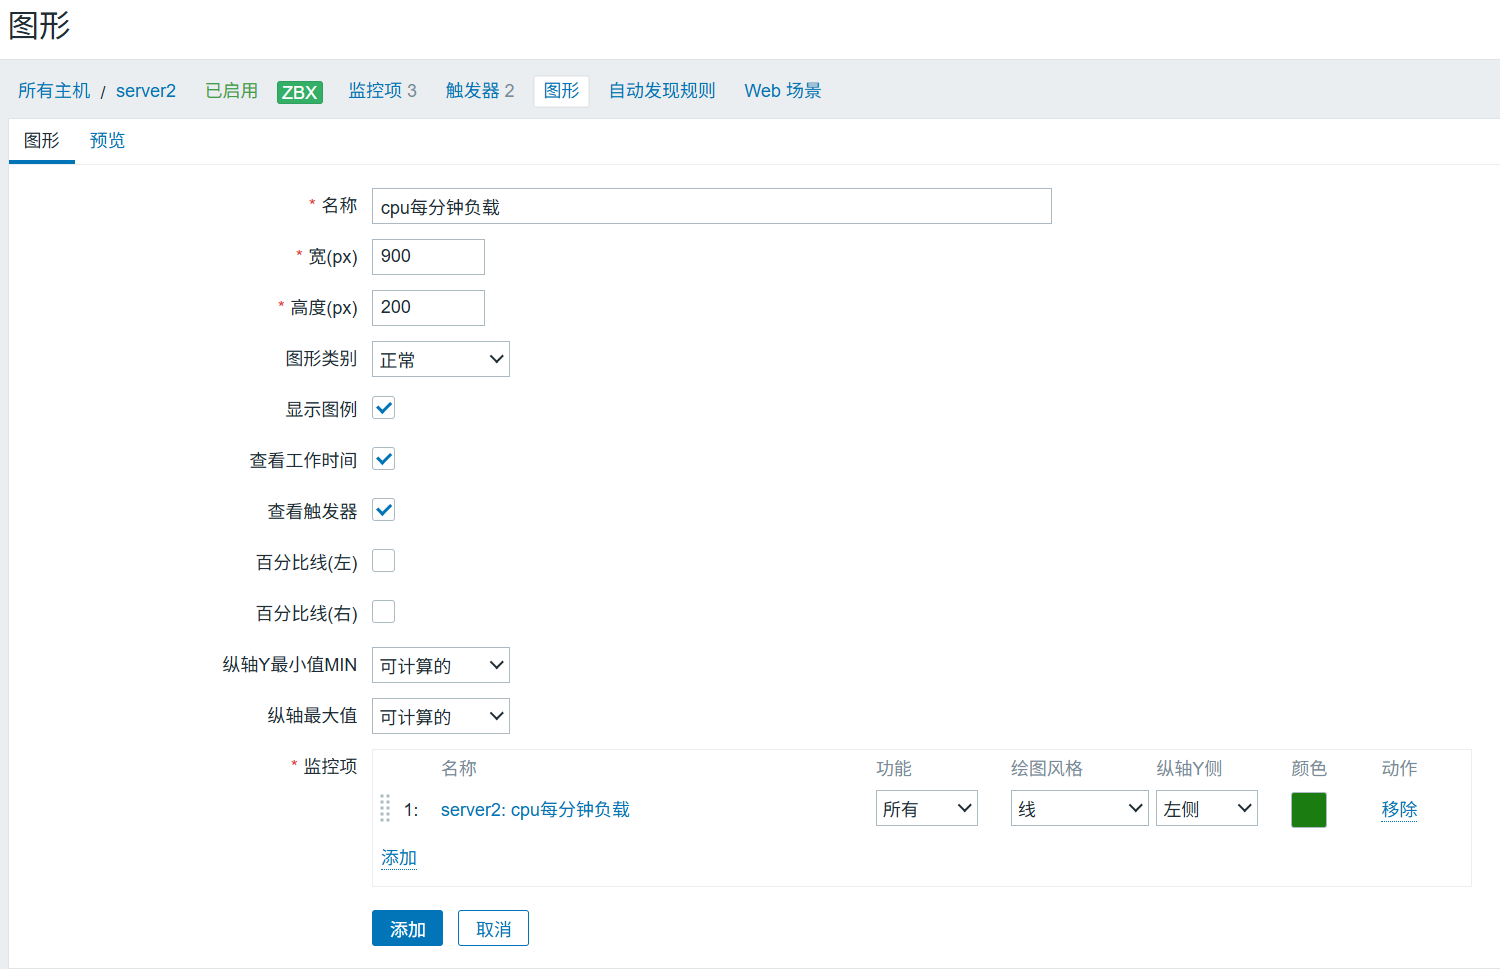
Task: Click the 高度(px) input field
Action: coord(428,308)
